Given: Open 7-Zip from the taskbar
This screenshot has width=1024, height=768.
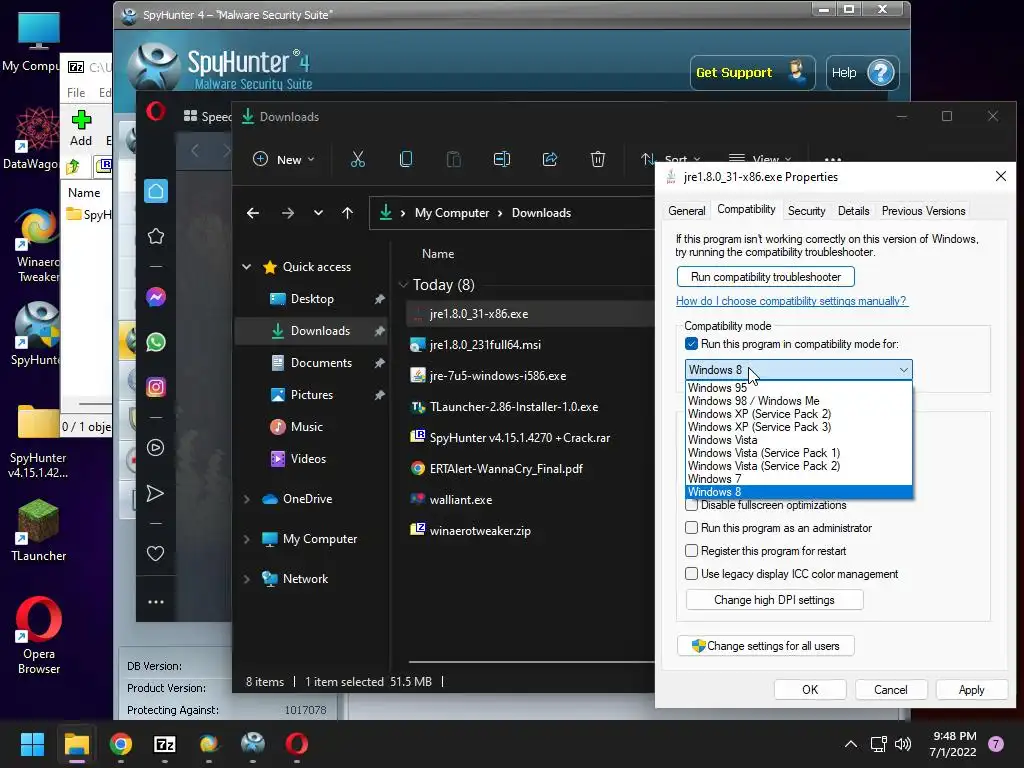Looking at the screenshot, I should 165,744.
